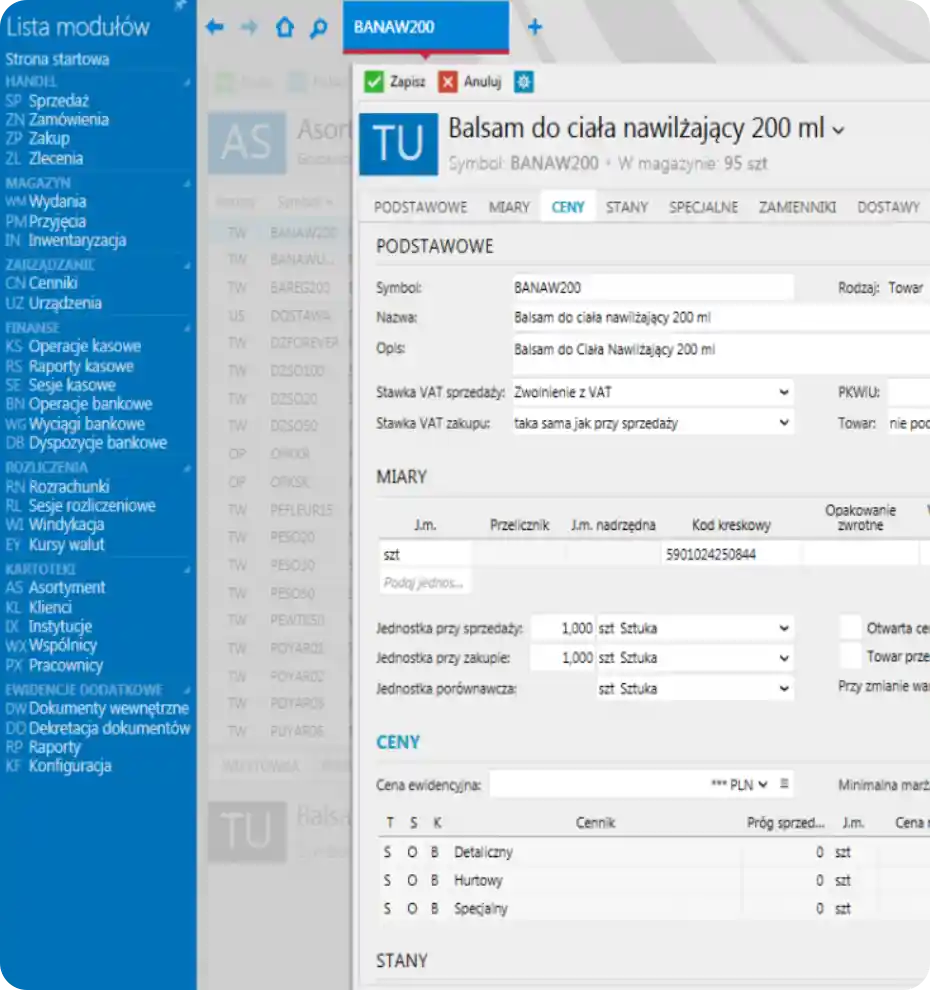The image size is (930, 990).
Task: Go to home via house icon
Action: pos(285,27)
